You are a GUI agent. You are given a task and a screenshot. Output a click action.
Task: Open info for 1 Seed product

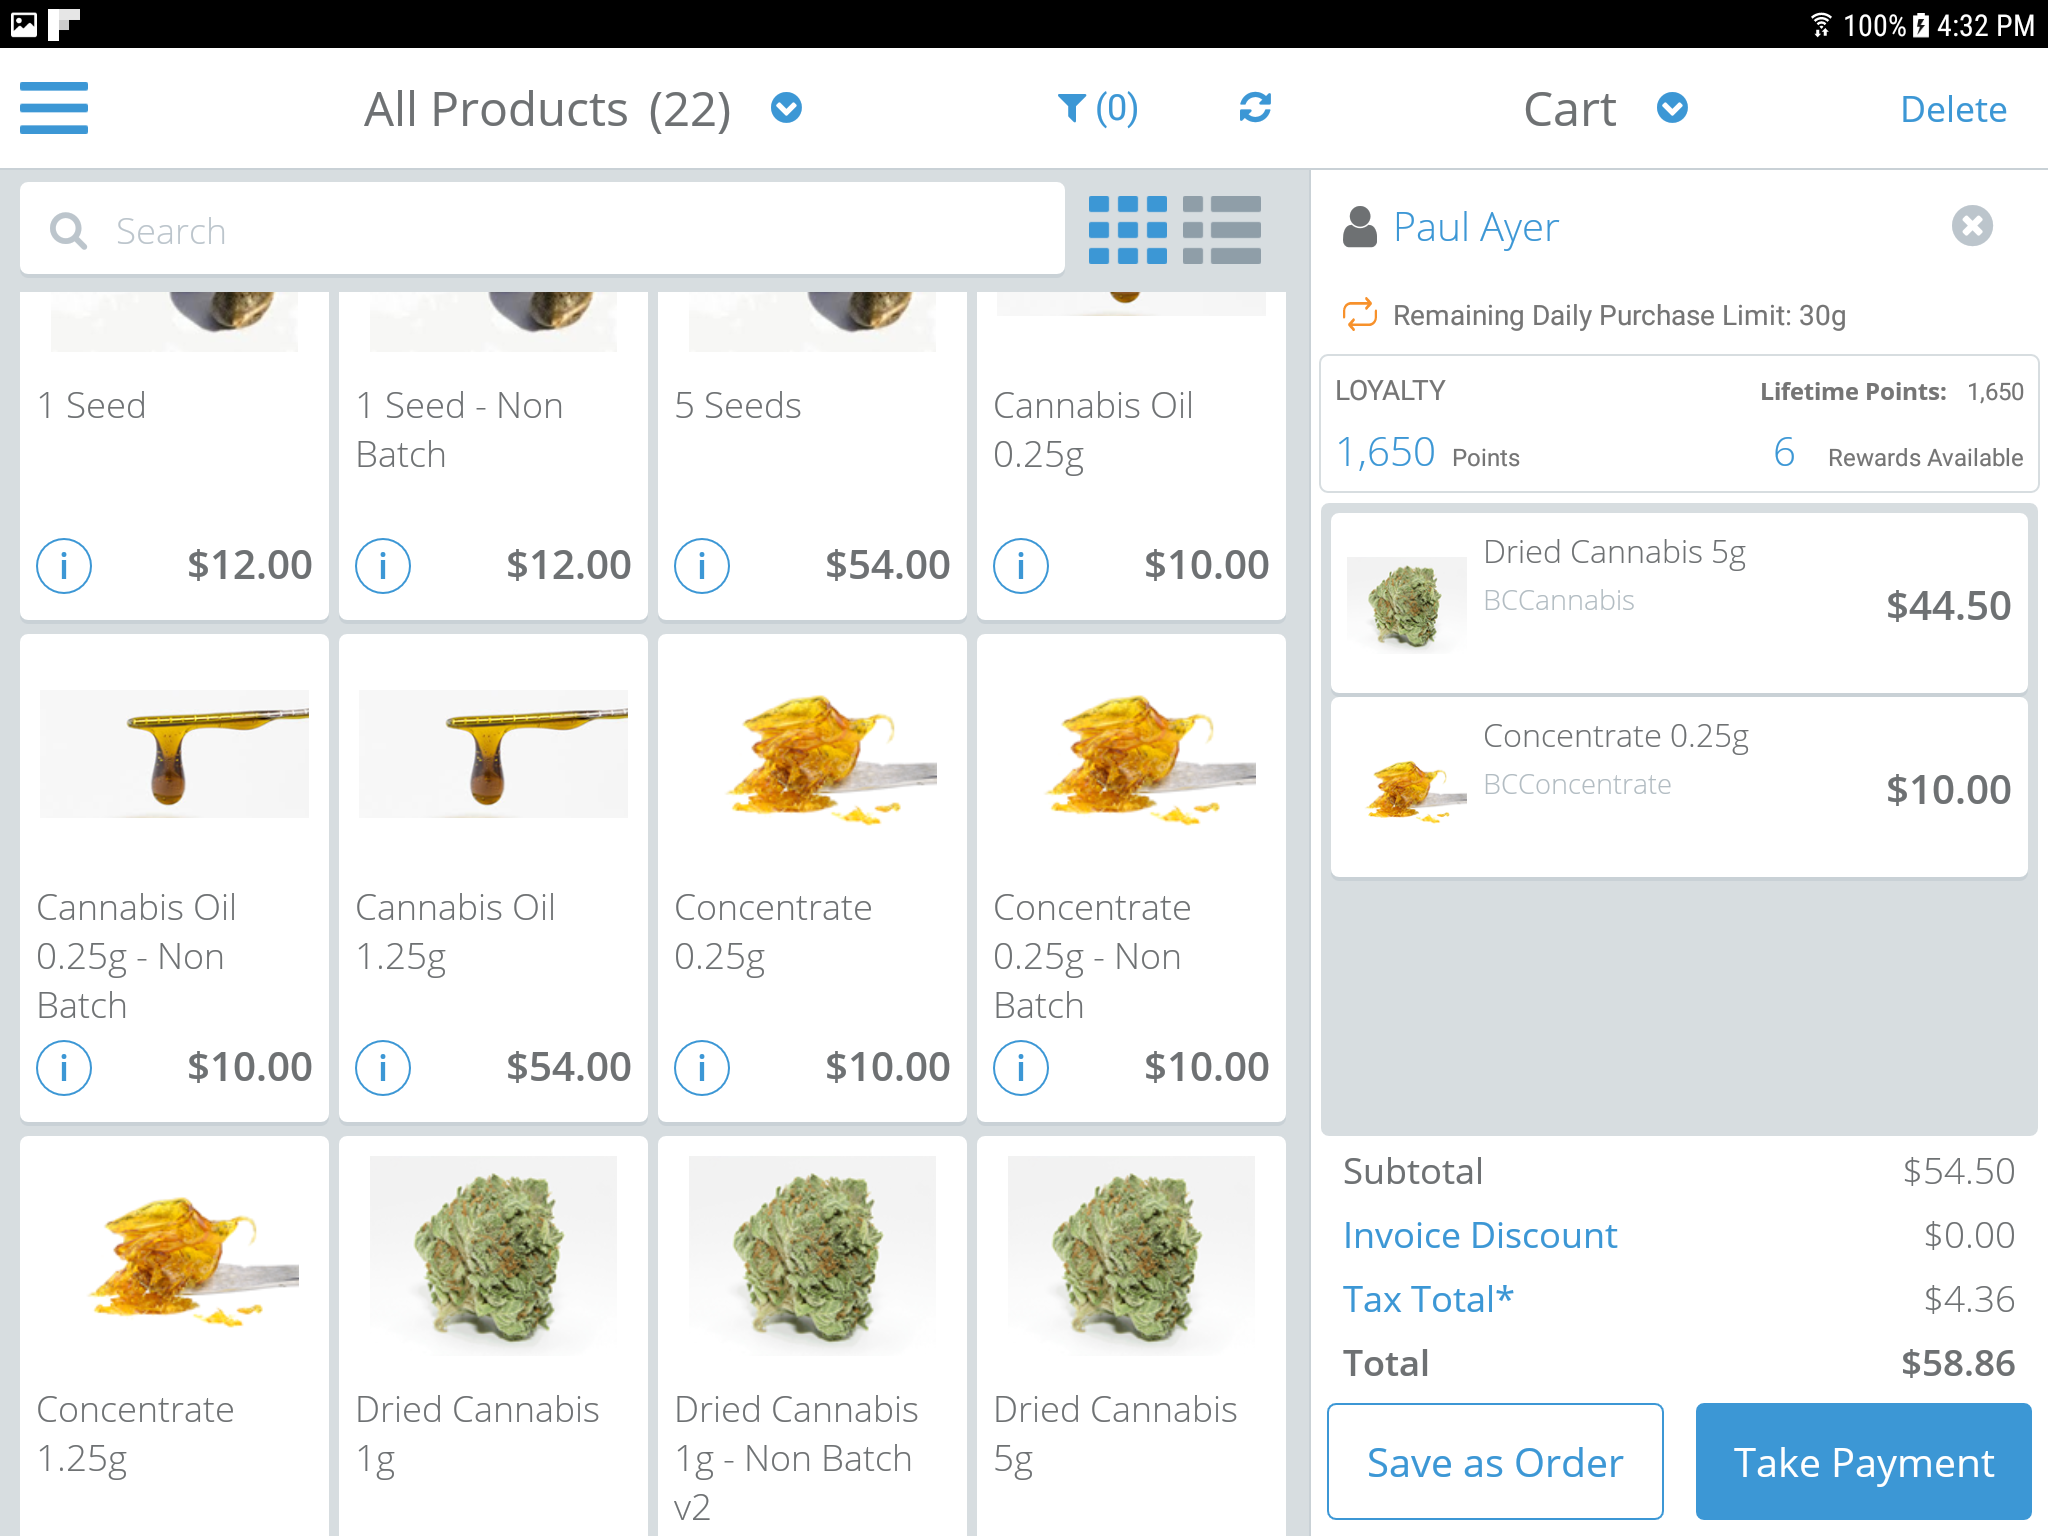pyautogui.click(x=64, y=566)
